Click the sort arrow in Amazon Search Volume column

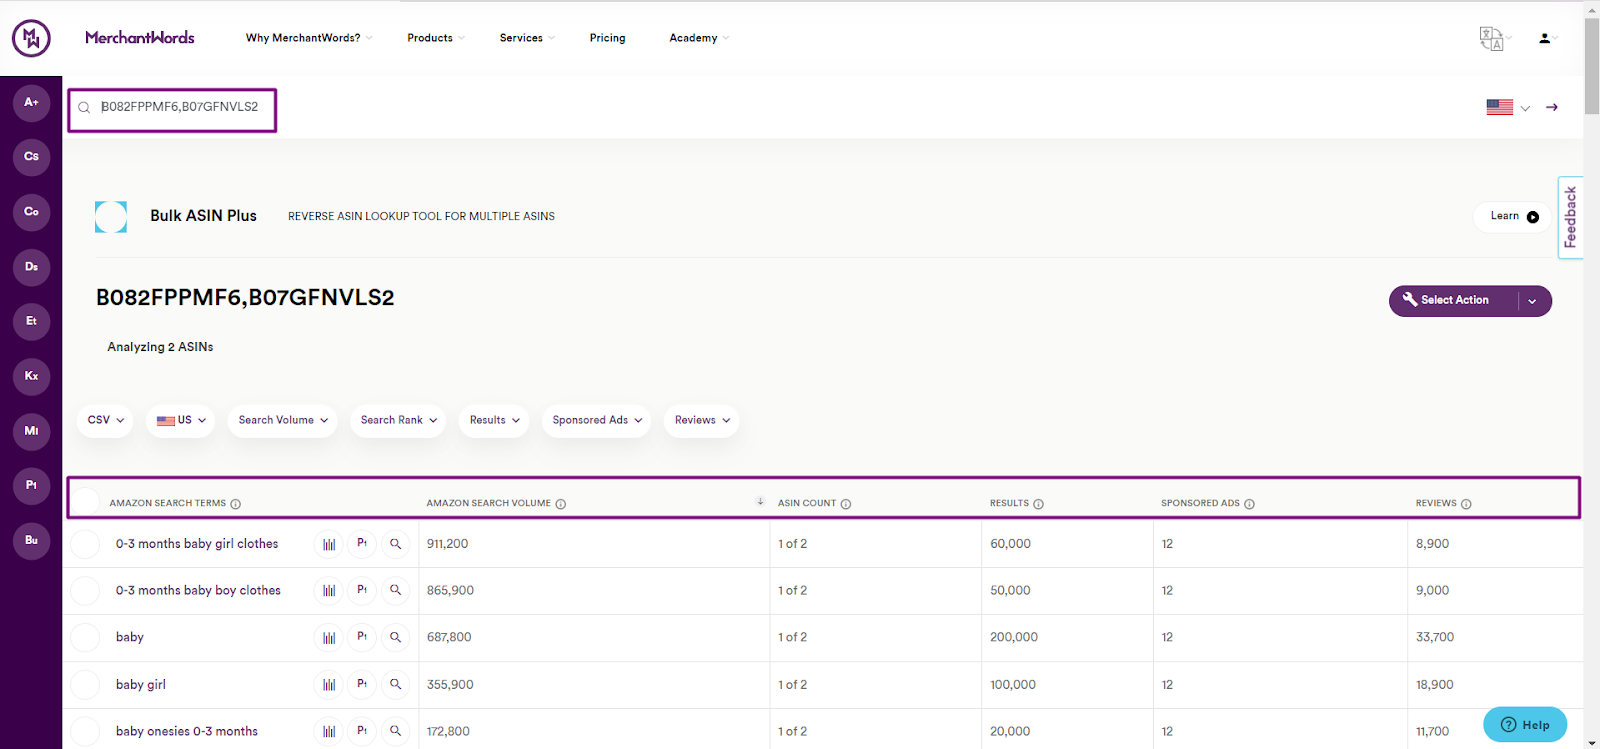pos(760,502)
